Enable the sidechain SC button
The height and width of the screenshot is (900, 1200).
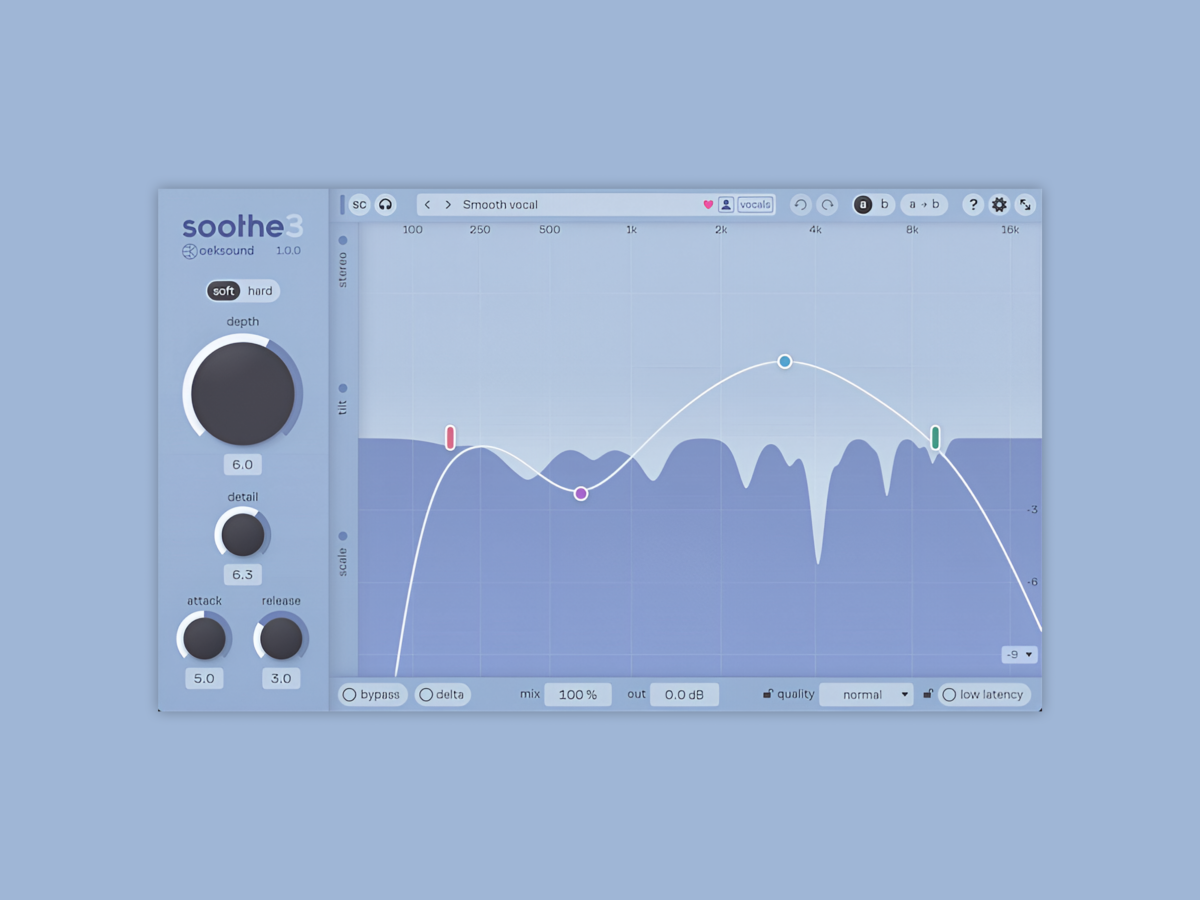[359, 205]
